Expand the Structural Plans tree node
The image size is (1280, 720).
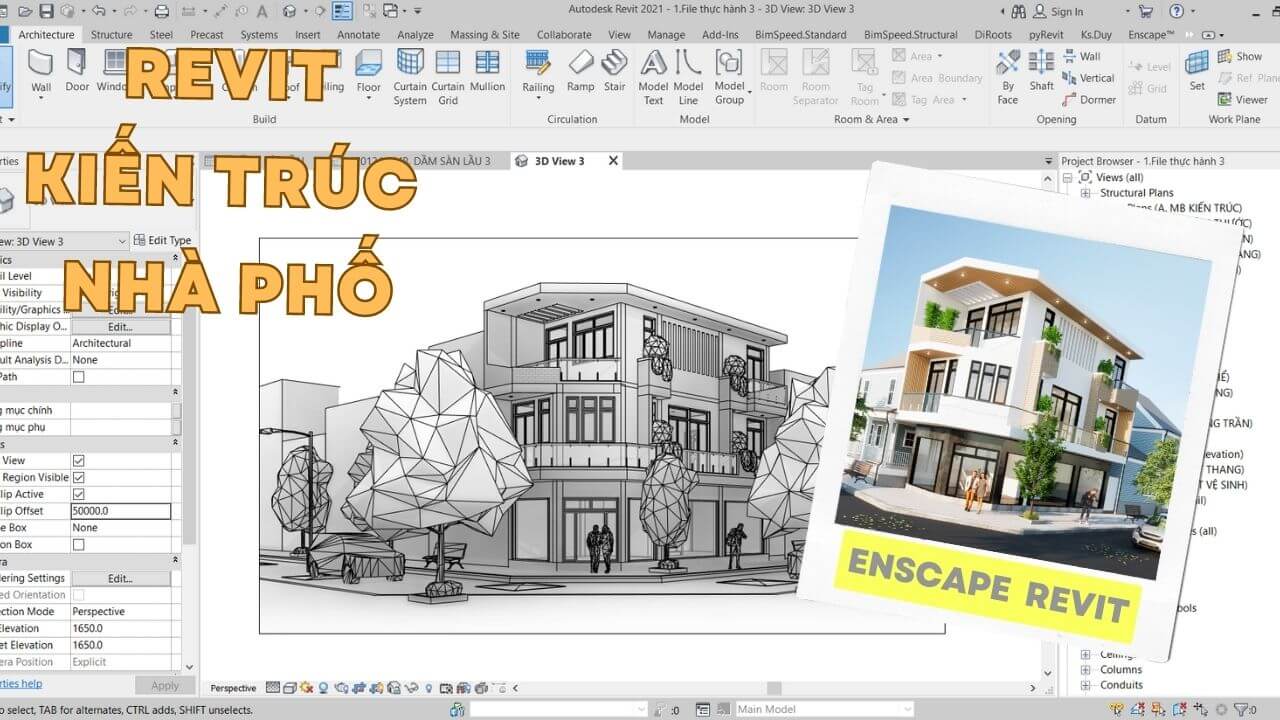pyautogui.click(x=1086, y=193)
